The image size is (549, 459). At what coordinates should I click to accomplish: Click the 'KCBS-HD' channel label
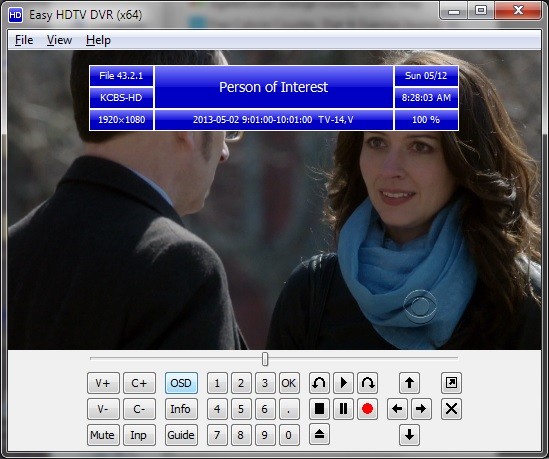121,98
